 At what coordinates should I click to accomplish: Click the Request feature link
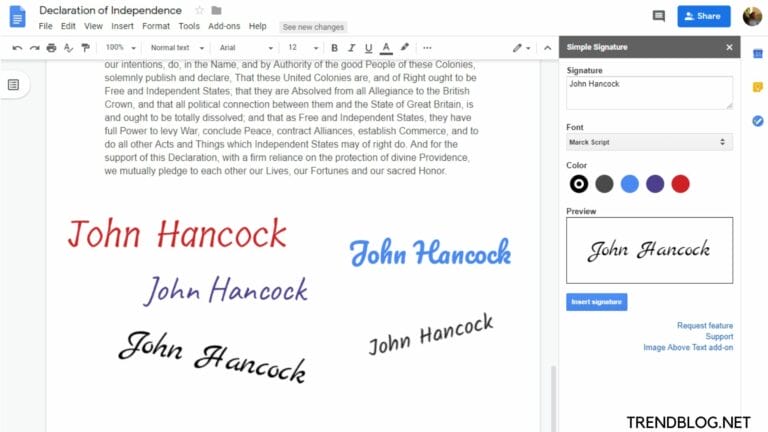click(x=704, y=326)
